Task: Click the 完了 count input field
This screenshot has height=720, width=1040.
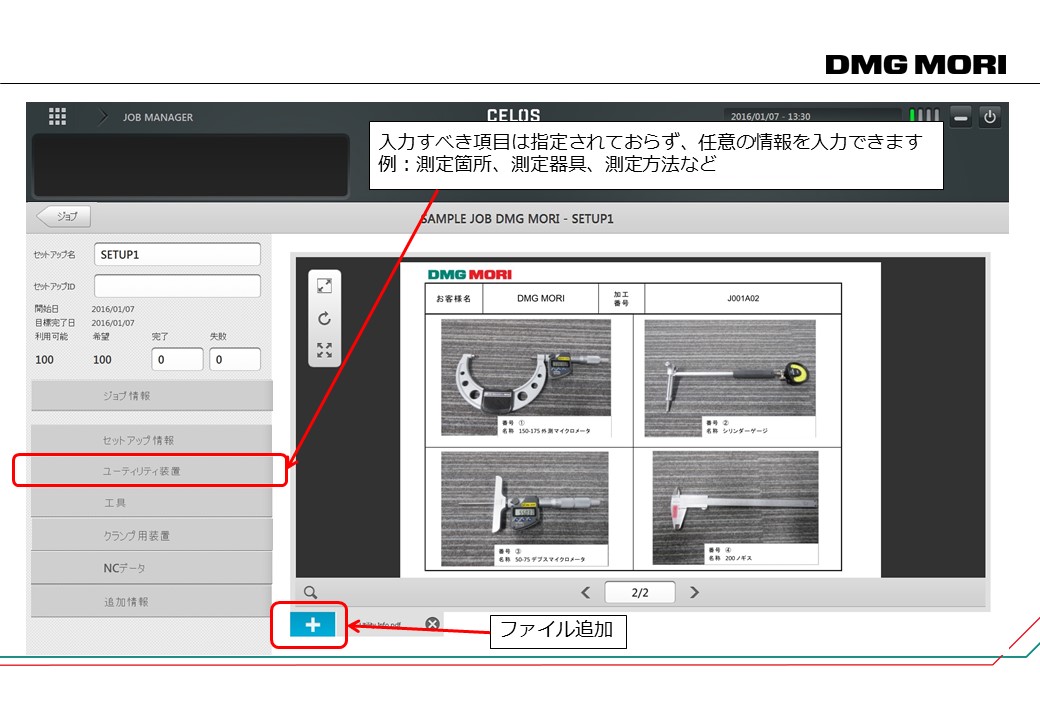Action: 177,359
